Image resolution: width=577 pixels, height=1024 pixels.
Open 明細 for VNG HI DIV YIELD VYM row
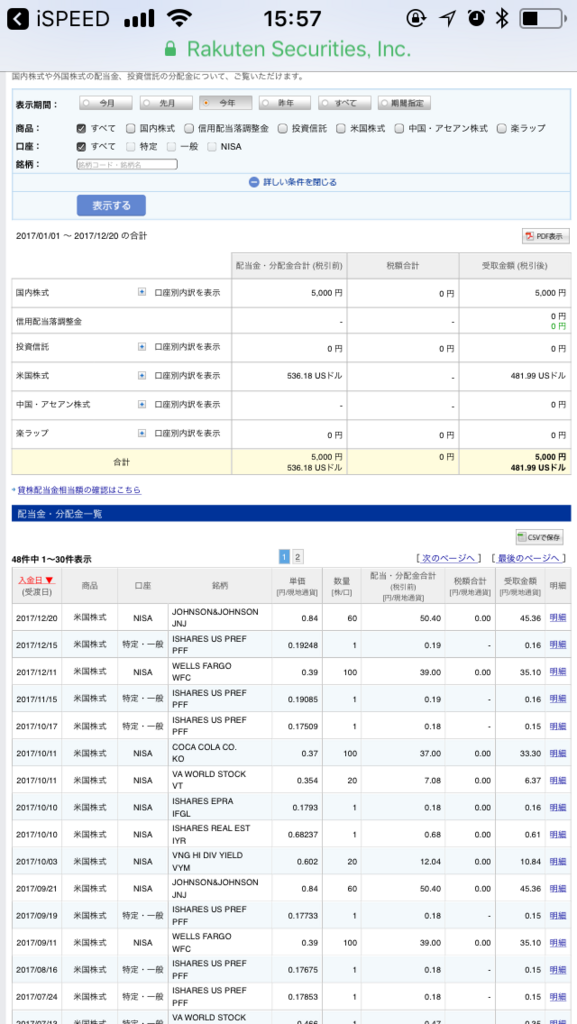pos(558,861)
